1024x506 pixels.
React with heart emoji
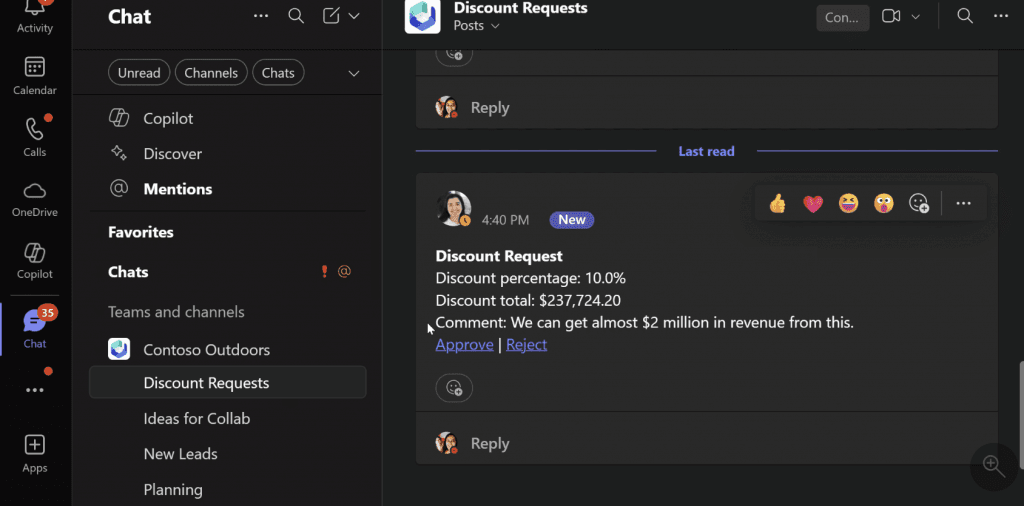coord(813,204)
